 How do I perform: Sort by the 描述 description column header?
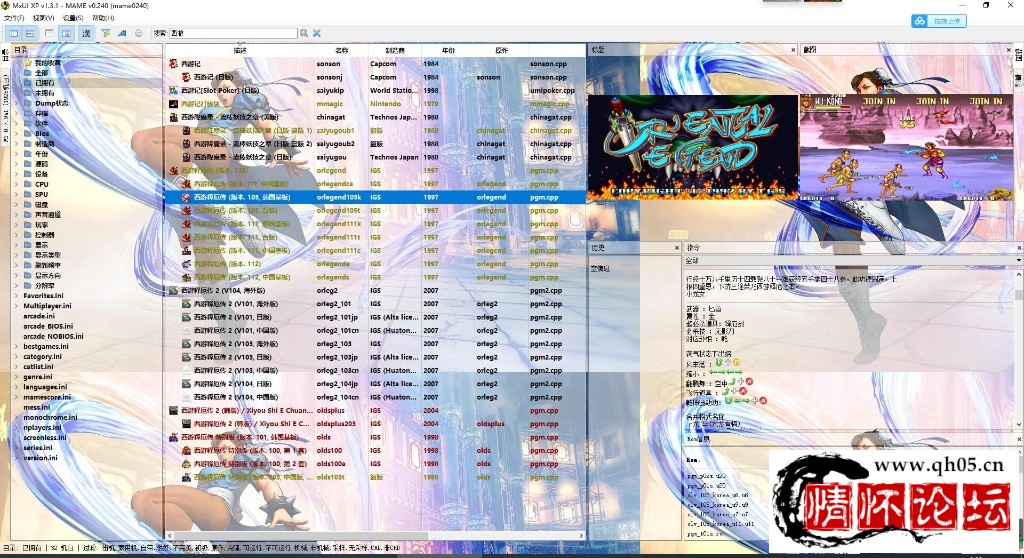coord(240,50)
